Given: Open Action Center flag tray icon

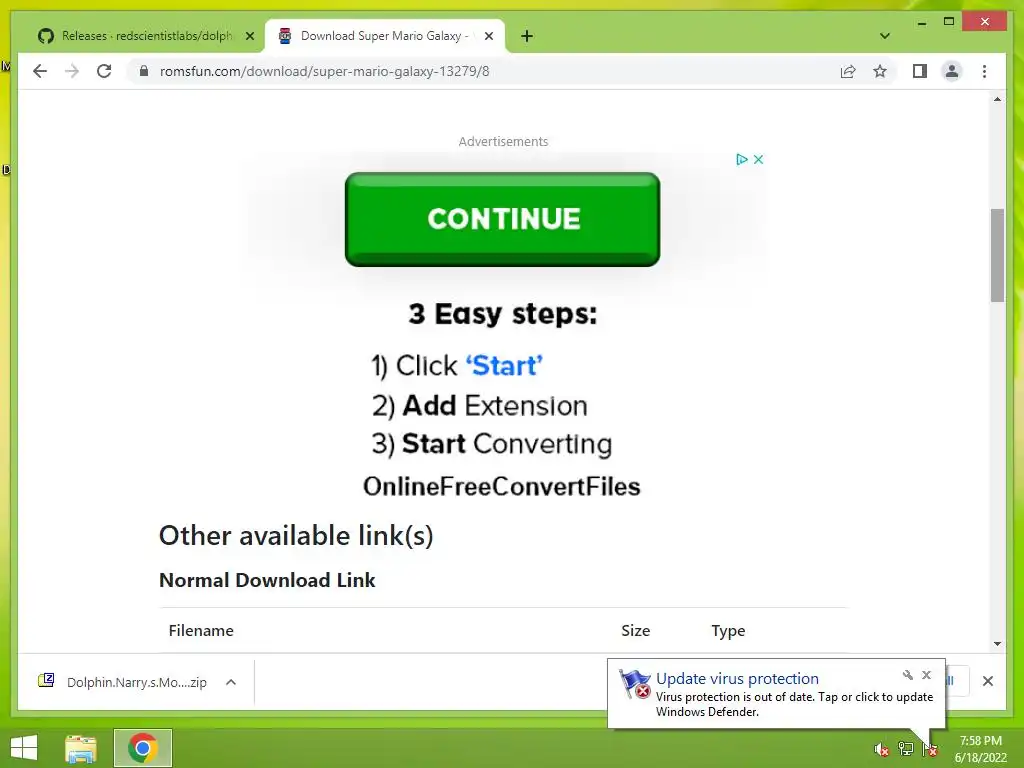Looking at the screenshot, I should (930, 750).
